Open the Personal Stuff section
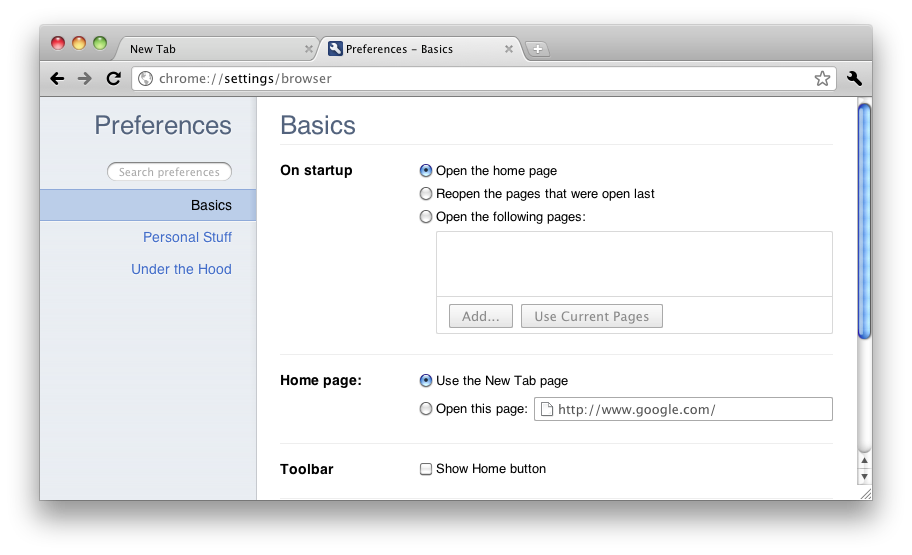The image size is (912, 555). (187, 237)
